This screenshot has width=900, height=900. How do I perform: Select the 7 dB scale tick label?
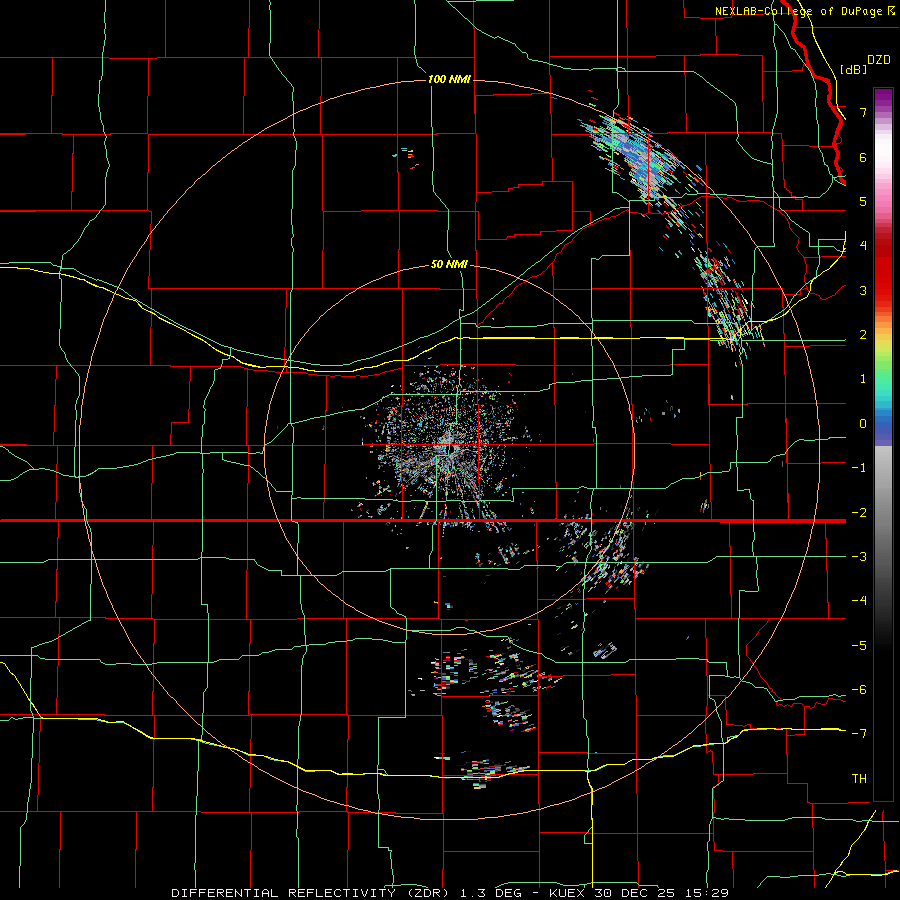863,112
